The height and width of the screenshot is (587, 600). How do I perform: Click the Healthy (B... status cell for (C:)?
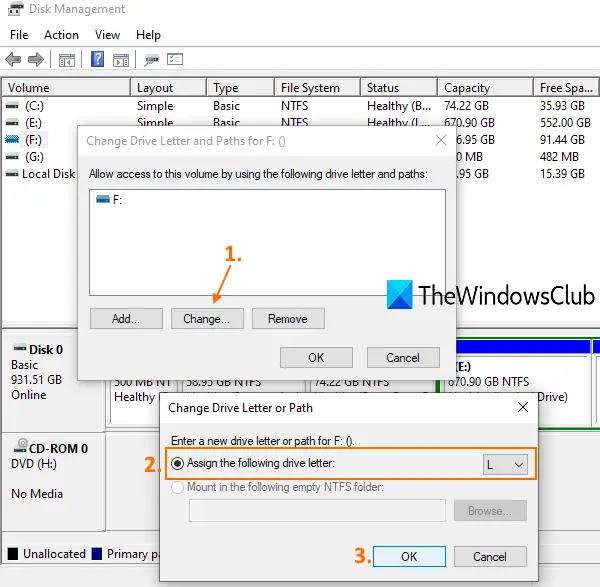[399, 106]
